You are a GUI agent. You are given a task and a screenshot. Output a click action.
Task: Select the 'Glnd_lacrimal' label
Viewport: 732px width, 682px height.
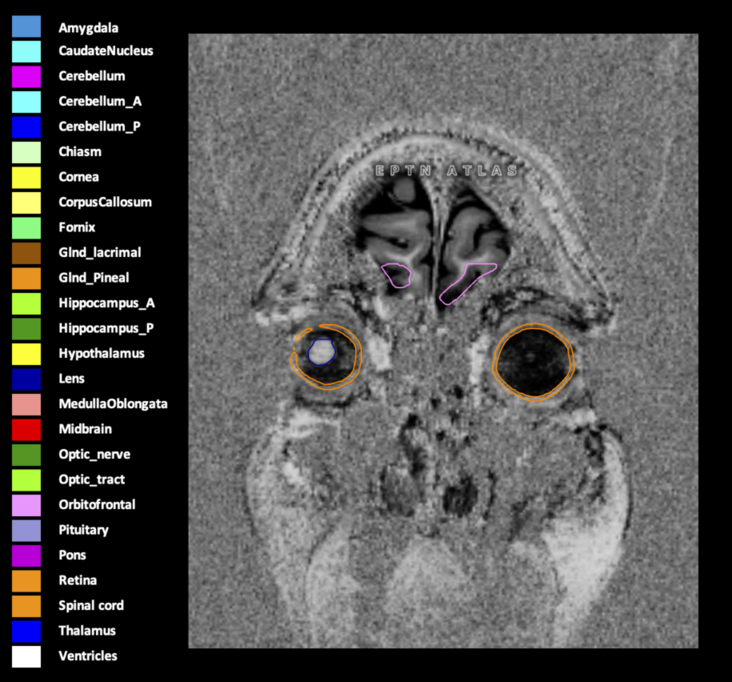100,253
